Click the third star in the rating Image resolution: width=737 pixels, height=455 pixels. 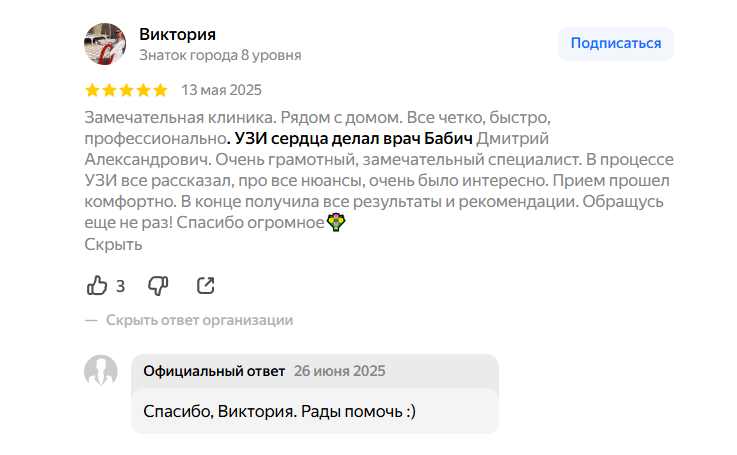point(127,90)
